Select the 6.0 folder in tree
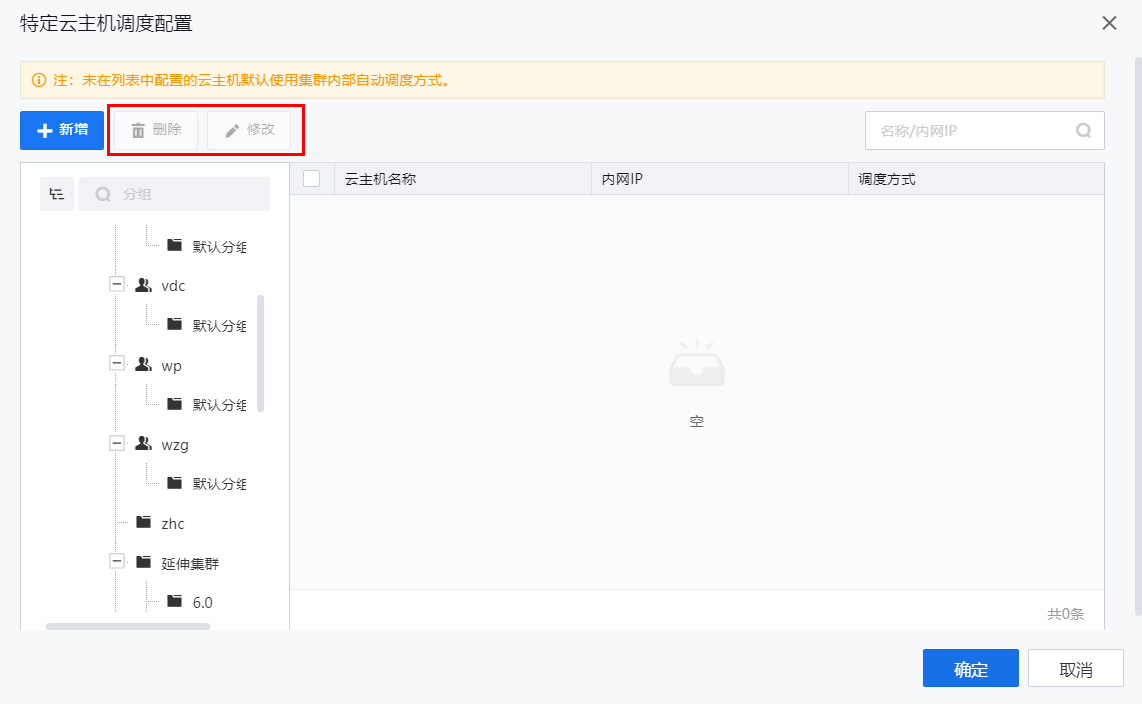This screenshot has height=704, width=1142. 202,603
